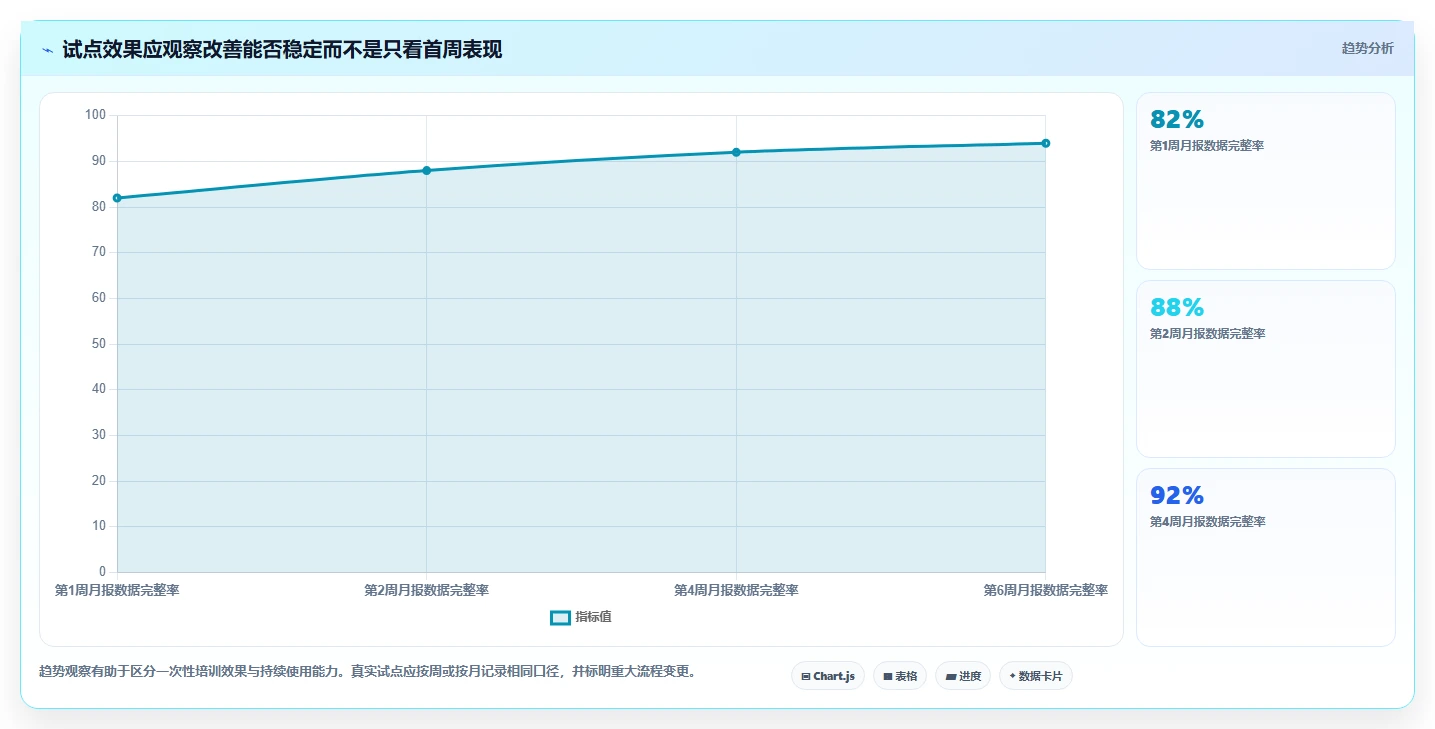
Task: Click x-axis label 第2周月报数据完整率
Action: (427, 590)
